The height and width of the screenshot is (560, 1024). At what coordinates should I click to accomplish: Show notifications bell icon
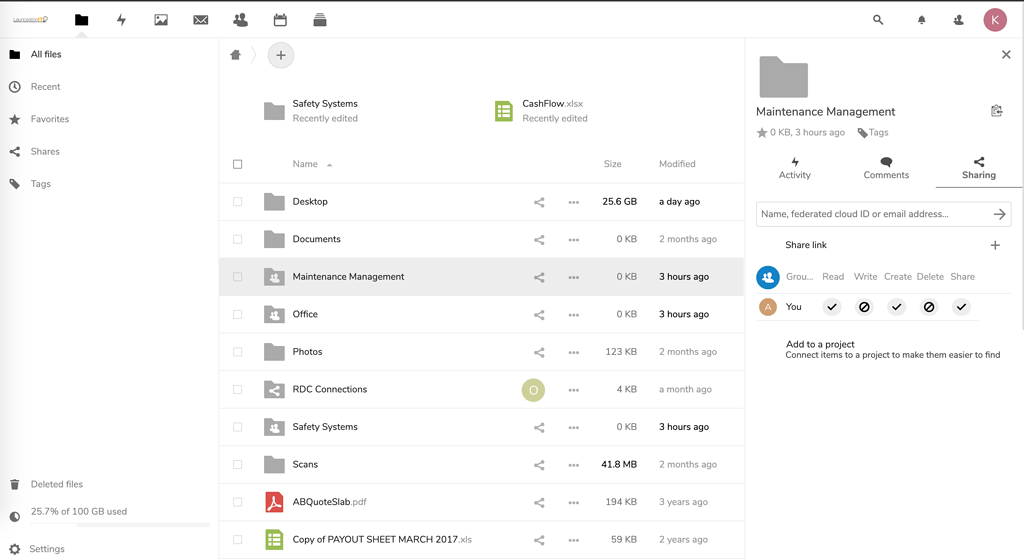click(921, 20)
